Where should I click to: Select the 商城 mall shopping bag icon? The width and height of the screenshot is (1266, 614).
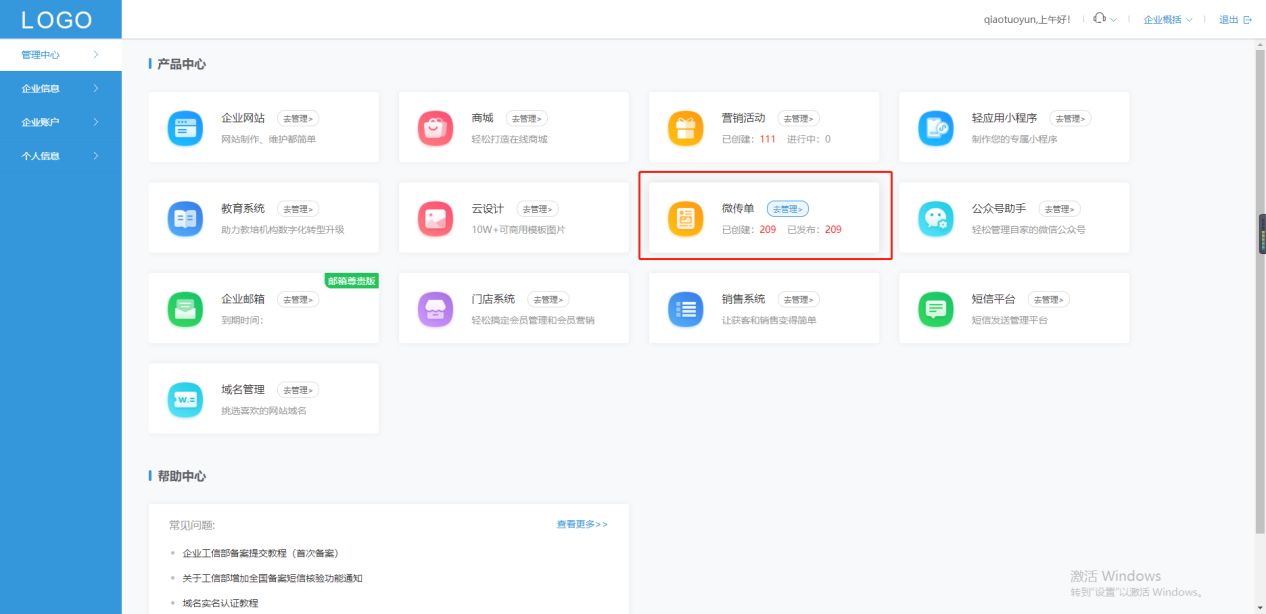434,127
